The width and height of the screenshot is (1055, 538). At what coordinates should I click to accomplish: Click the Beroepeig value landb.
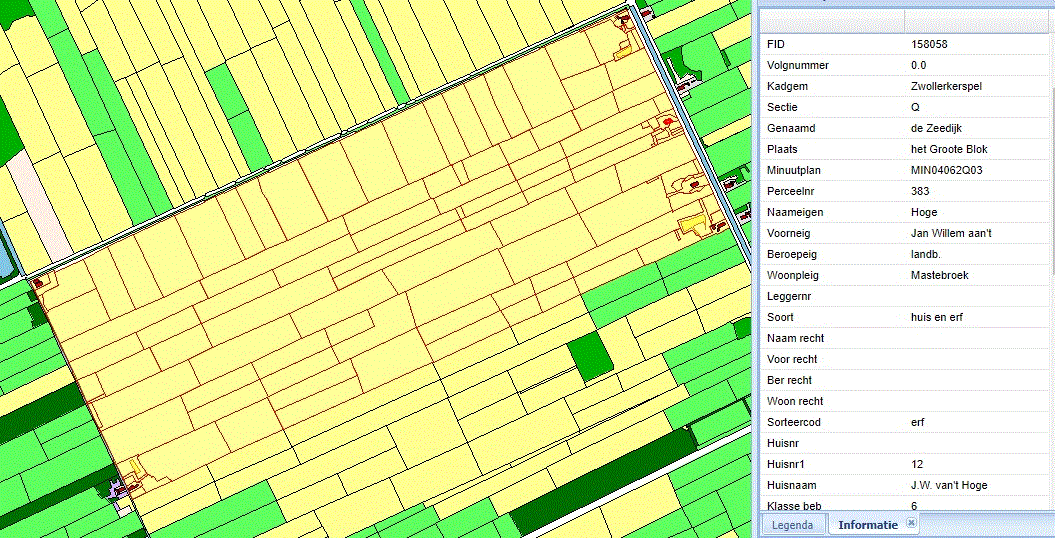point(927,254)
